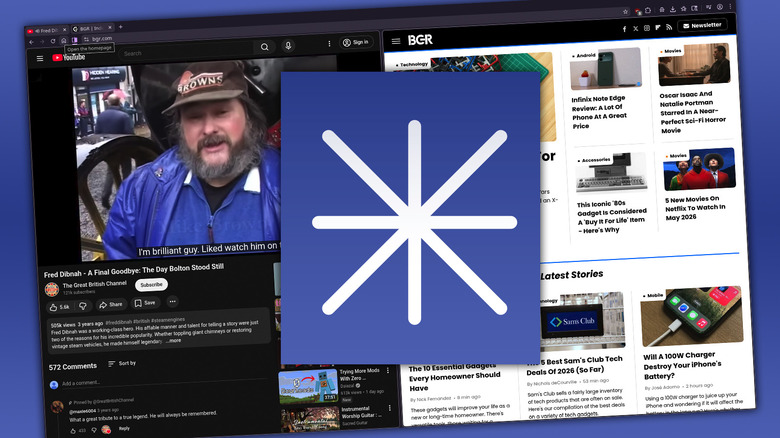The width and height of the screenshot is (780, 438).
Task: Click the YouTube logo
Action: [x=69, y=57]
